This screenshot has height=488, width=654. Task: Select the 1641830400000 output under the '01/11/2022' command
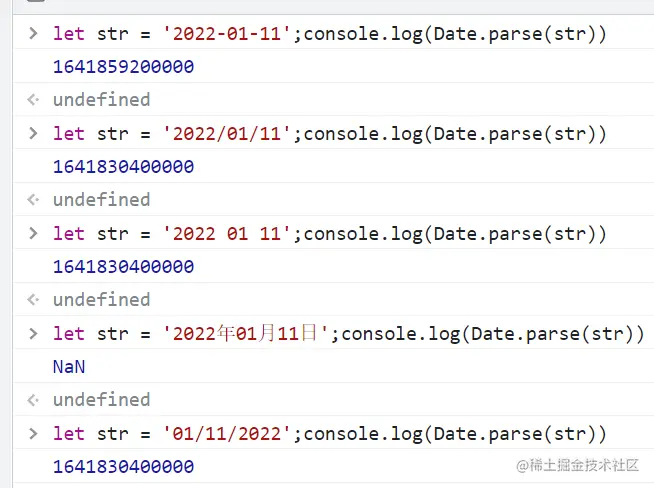(123, 467)
